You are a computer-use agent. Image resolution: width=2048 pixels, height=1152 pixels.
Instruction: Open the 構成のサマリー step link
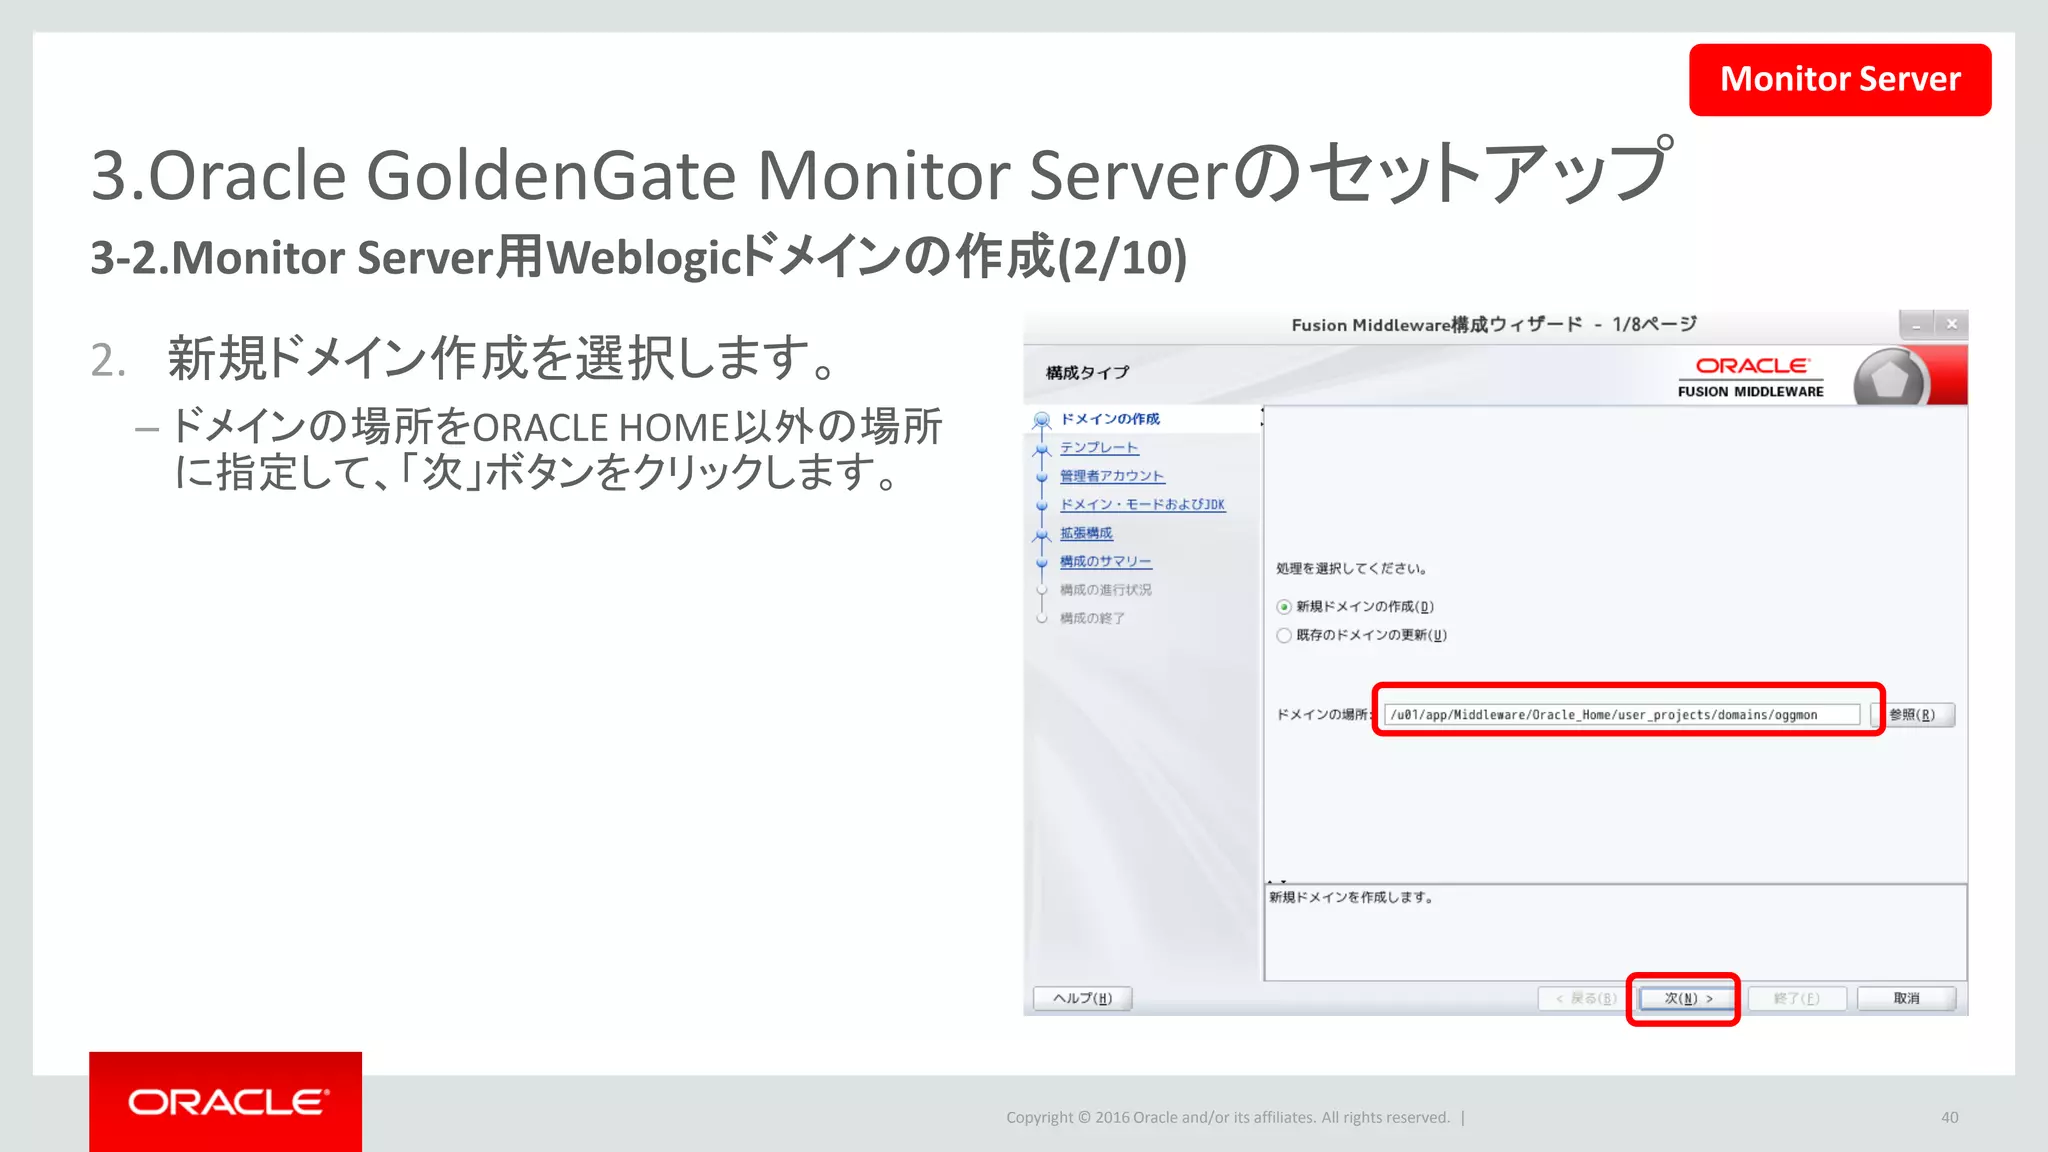pyautogui.click(x=1106, y=561)
